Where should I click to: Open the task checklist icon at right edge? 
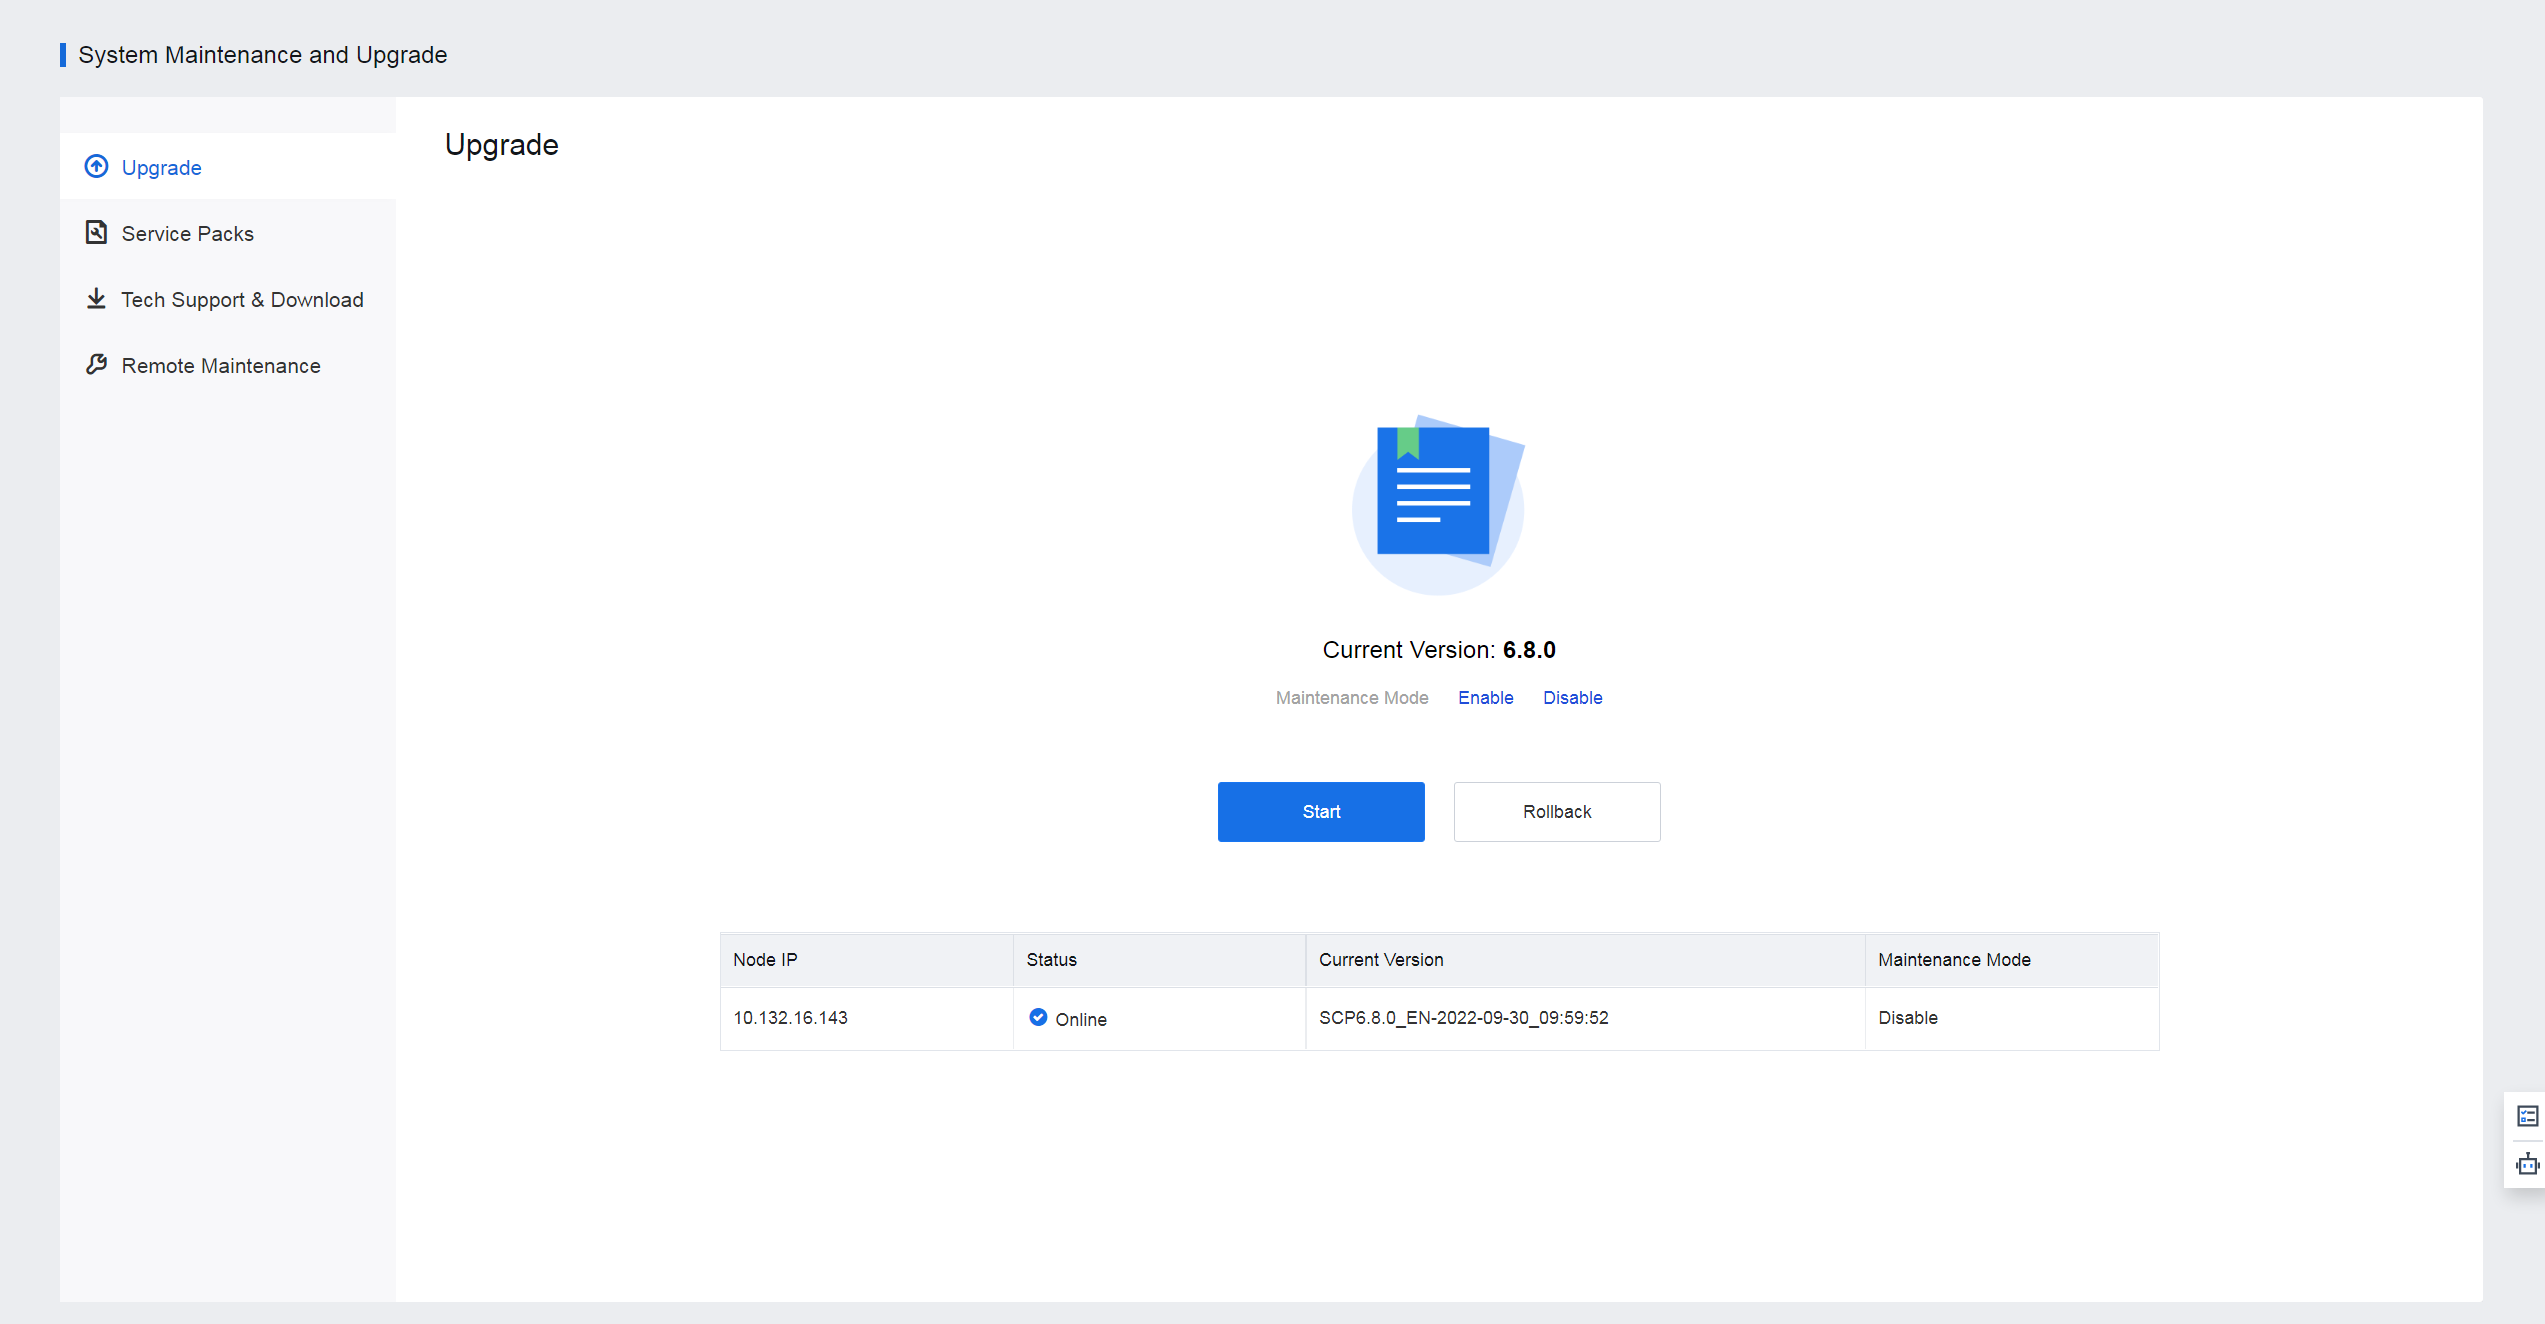(2527, 1116)
